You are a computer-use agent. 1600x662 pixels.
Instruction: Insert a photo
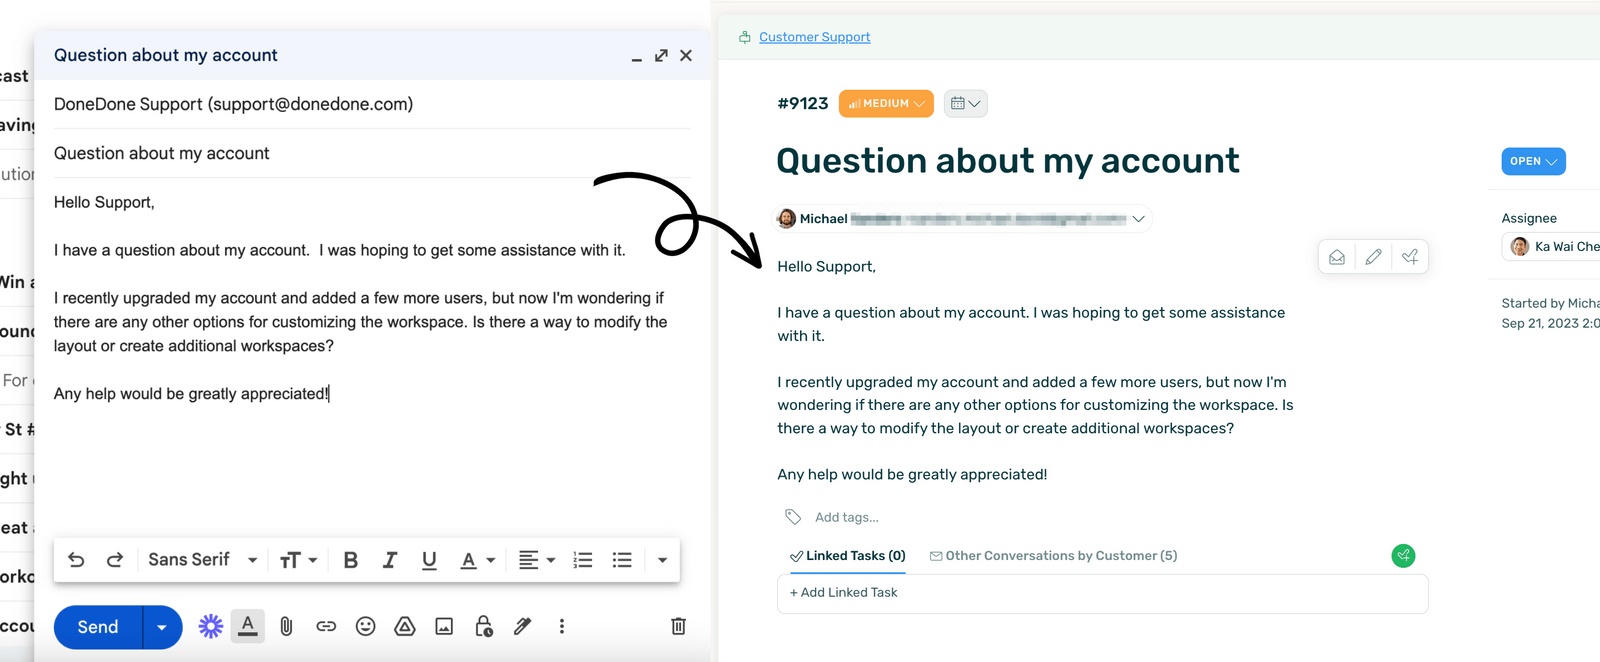pos(444,626)
